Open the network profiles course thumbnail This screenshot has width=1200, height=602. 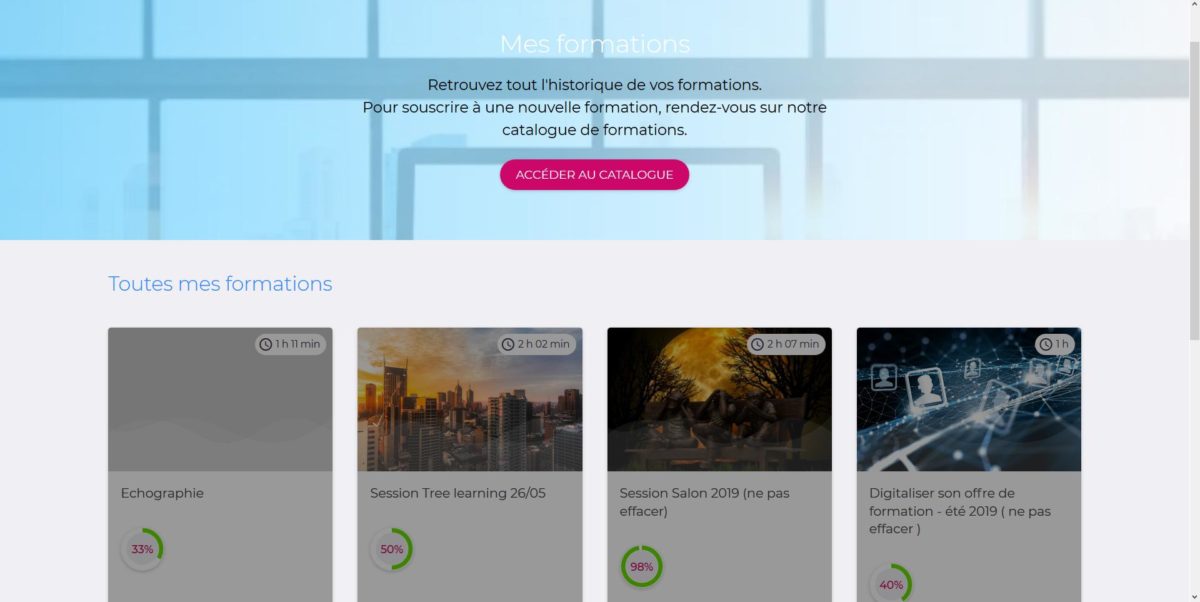(969, 400)
